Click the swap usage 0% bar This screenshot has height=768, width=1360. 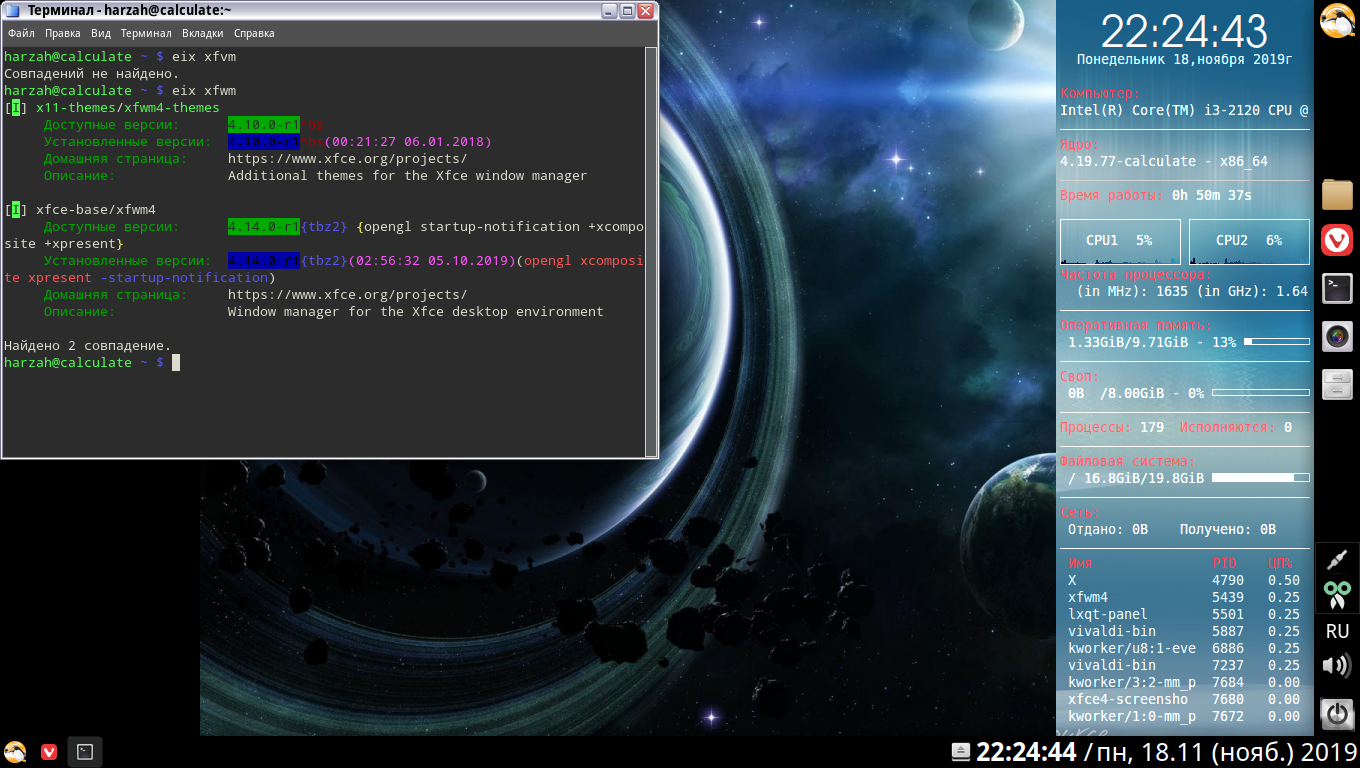pyautogui.click(x=1261, y=393)
